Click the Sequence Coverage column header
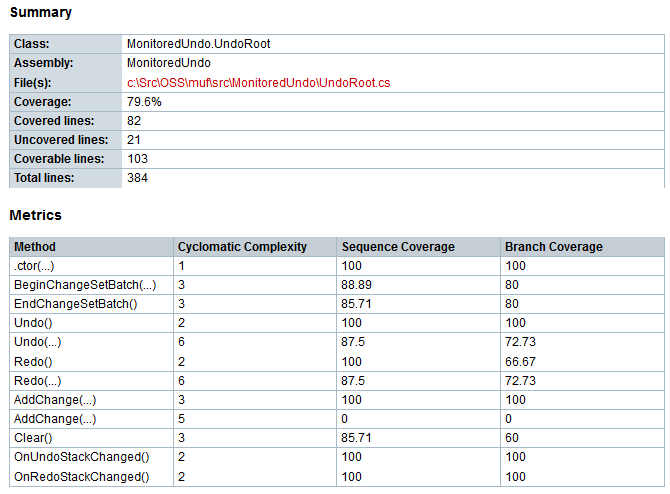The height and width of the screenshot is (494, 670). 398,247
